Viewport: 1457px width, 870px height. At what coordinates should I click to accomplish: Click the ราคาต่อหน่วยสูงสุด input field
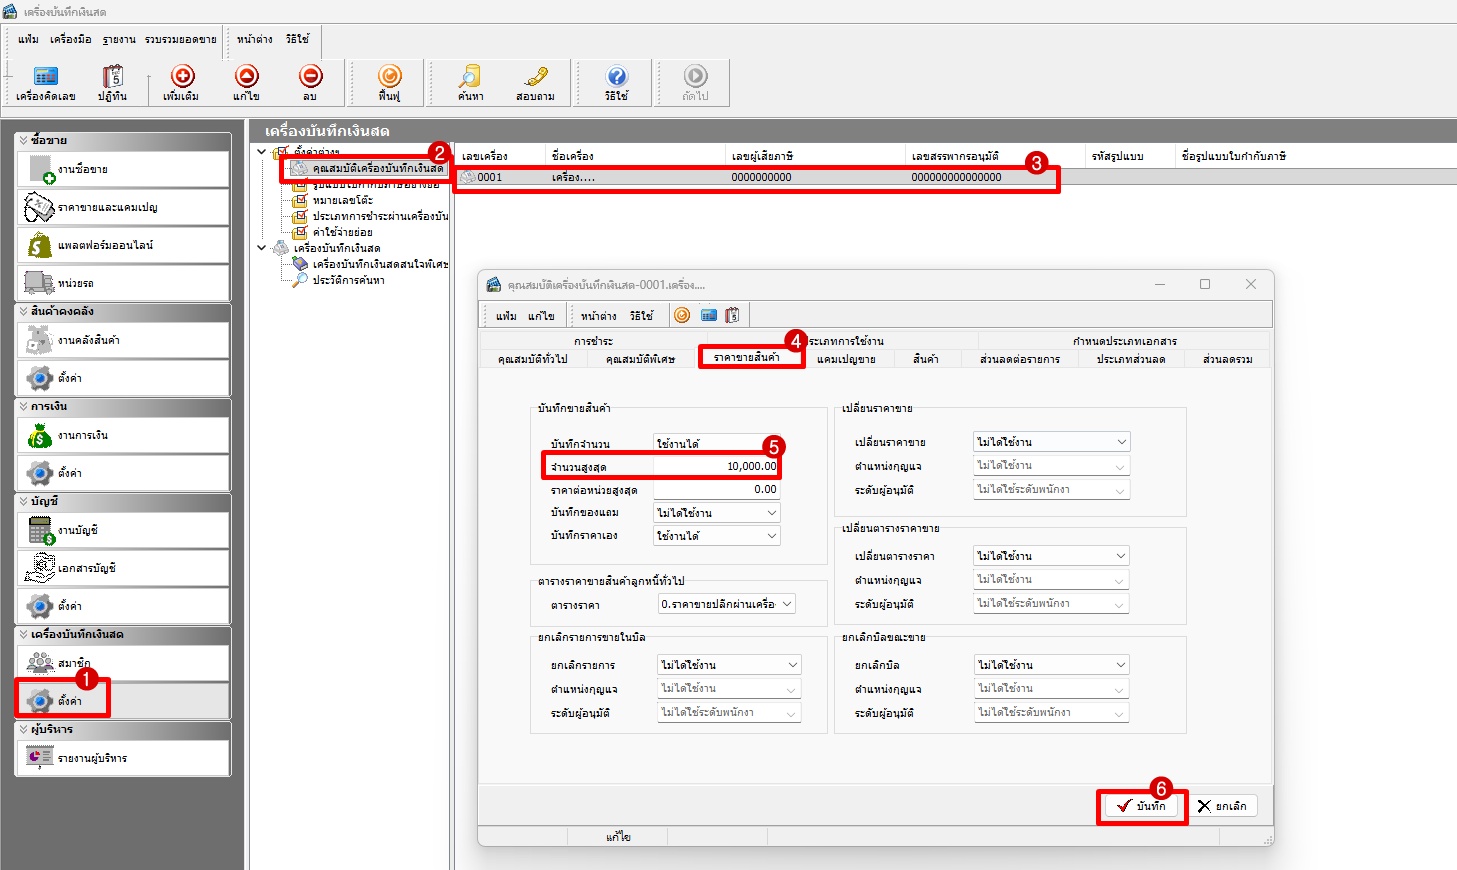click(716, 490)
